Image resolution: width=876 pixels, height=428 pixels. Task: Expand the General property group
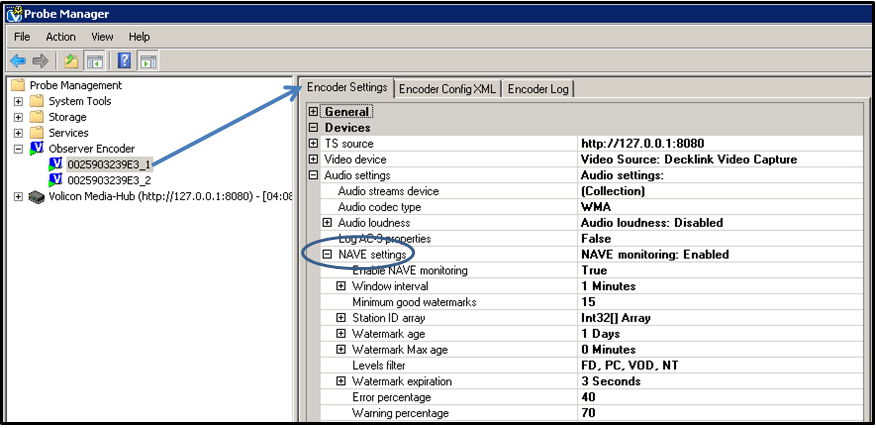click(313, 112)
